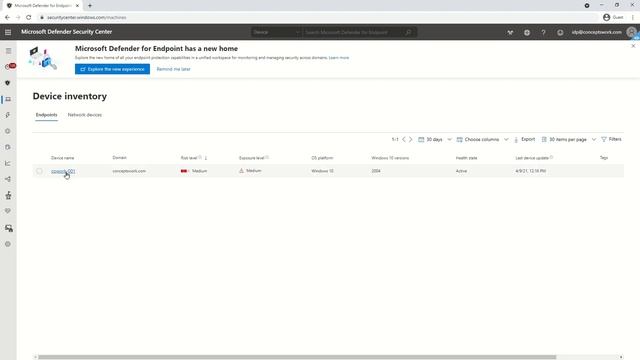The width and height of the screenshot is (640, 360).
Task: Open the search scope Device dropdown
Action: tap(276, 32)
